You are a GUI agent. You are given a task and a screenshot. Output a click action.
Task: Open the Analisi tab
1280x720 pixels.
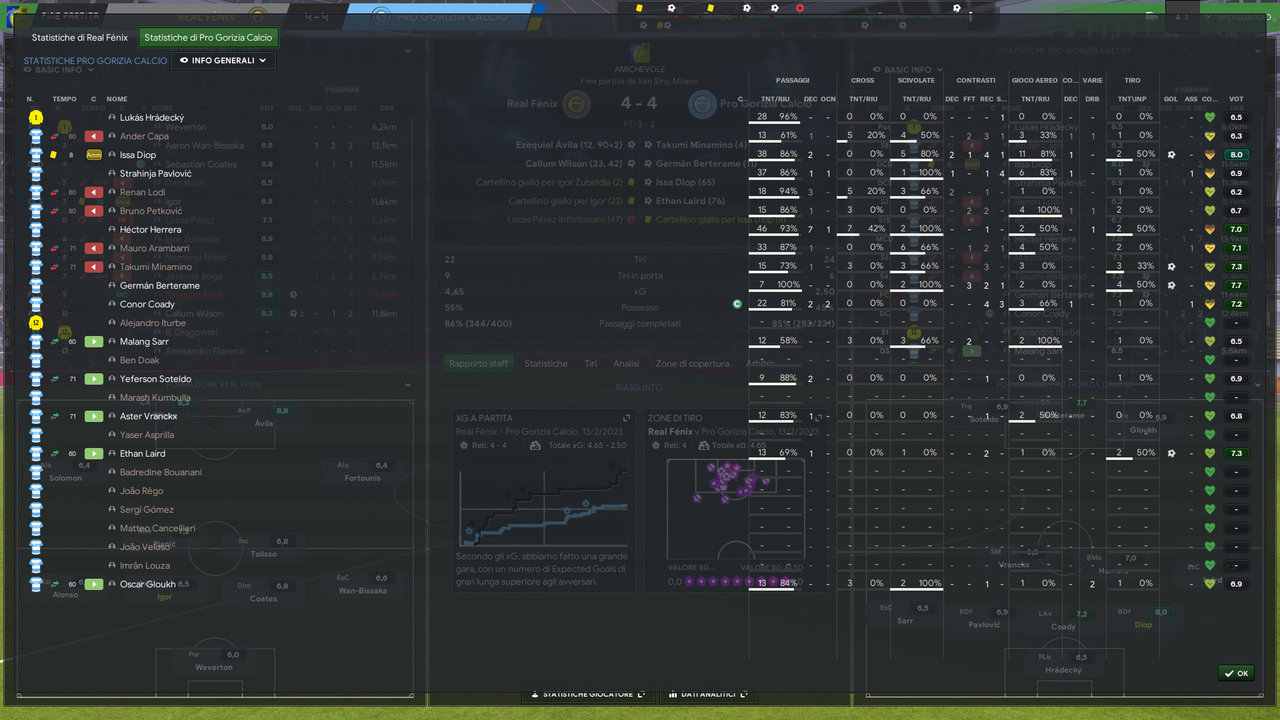tap(626, 364)
